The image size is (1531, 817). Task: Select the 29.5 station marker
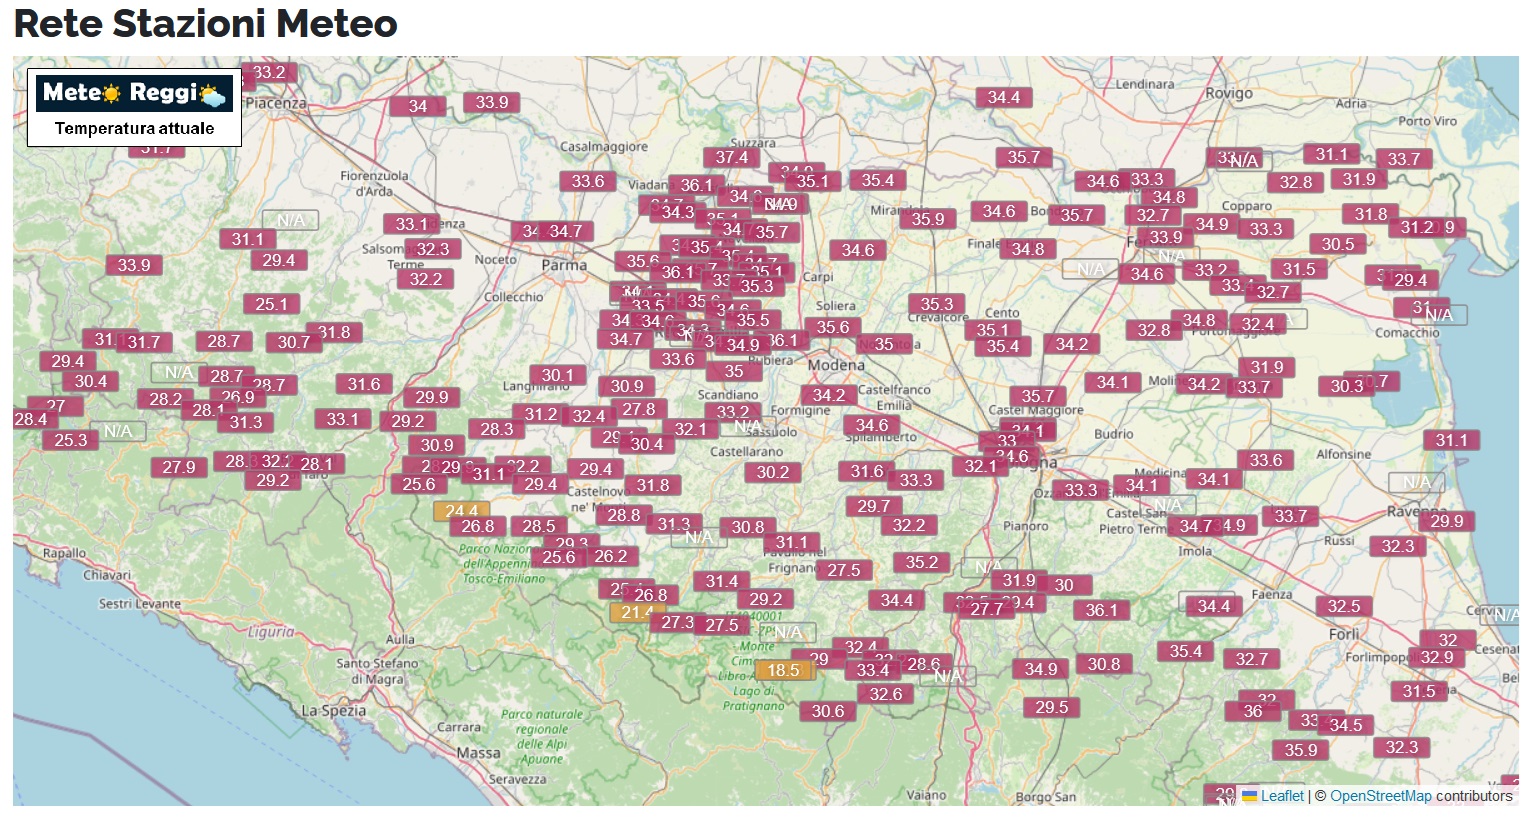[1051, 707]
